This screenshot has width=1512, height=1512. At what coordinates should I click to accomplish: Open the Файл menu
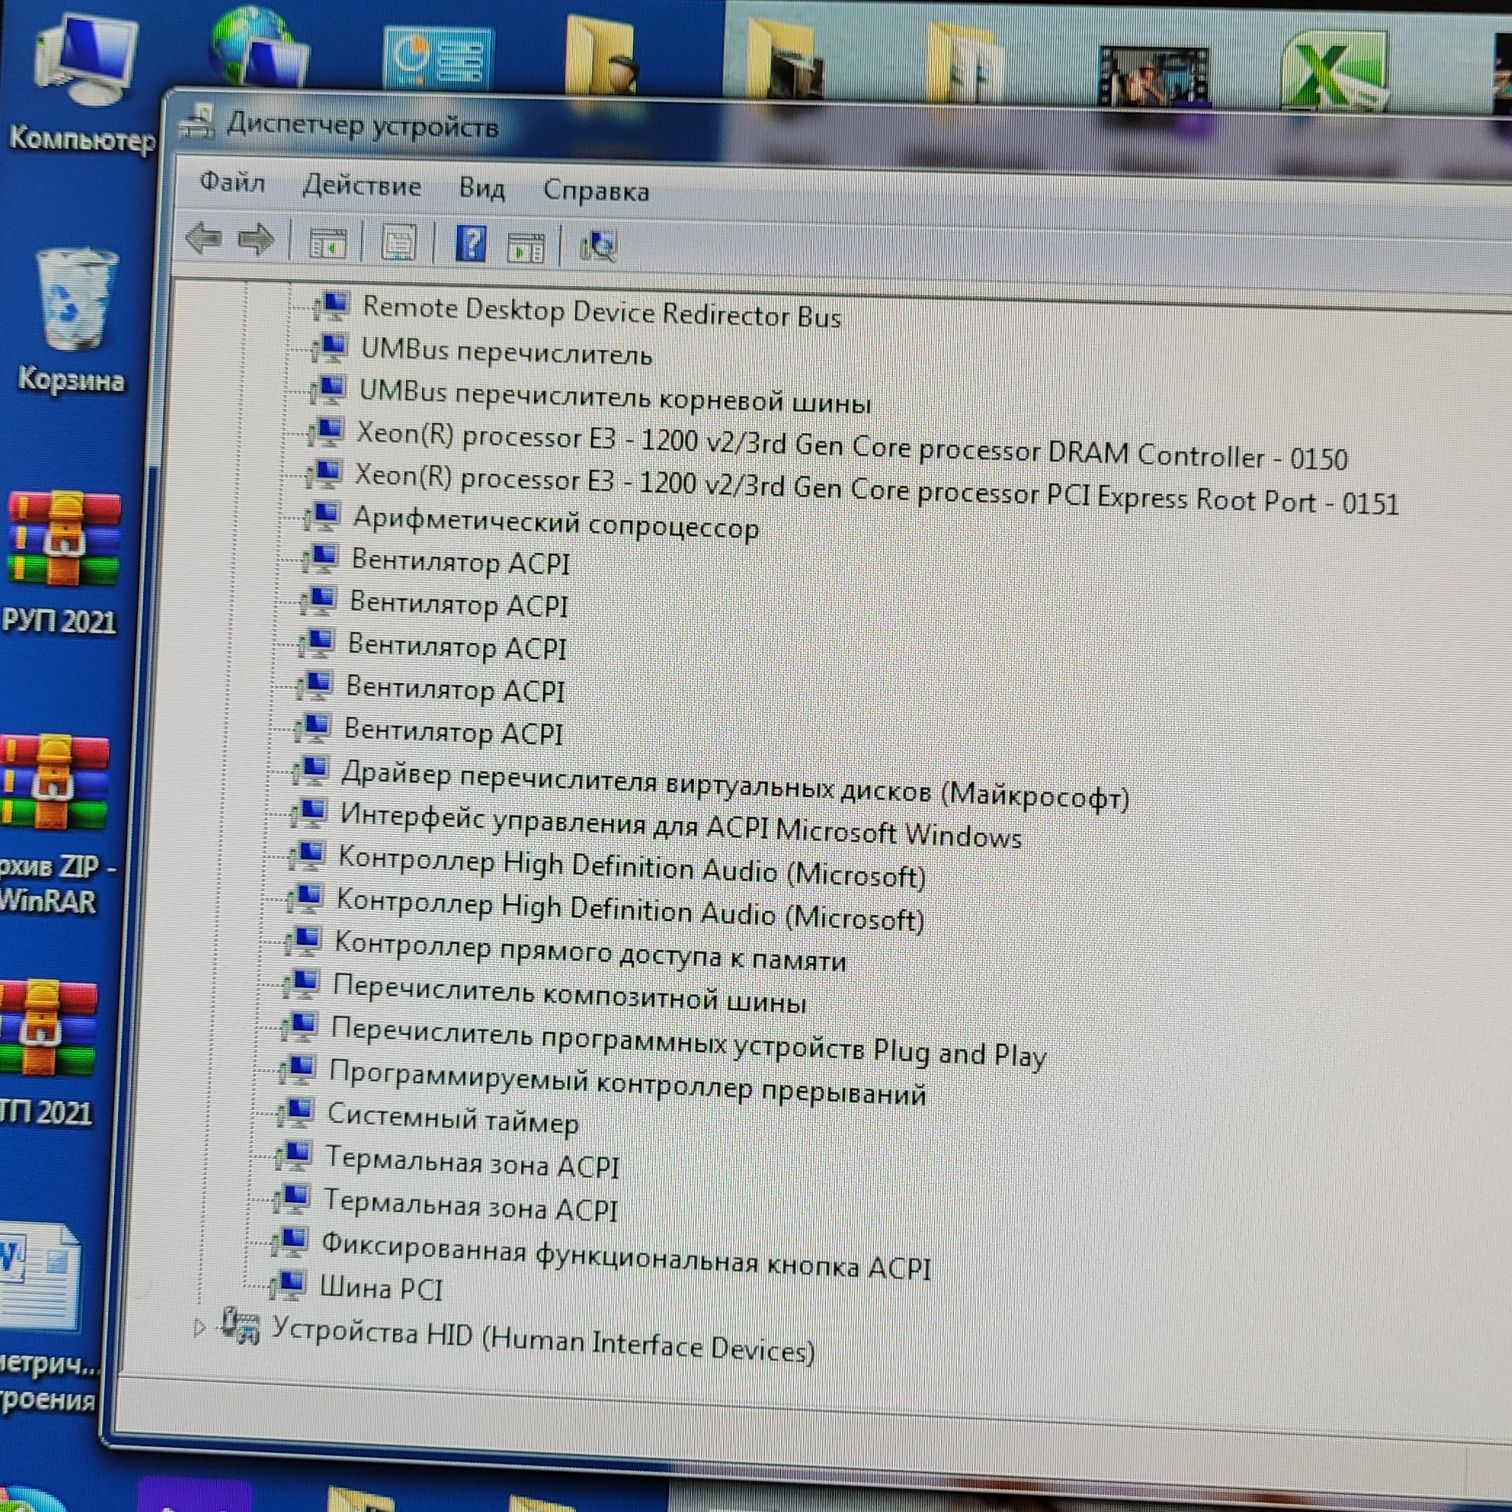coord(231,182)
